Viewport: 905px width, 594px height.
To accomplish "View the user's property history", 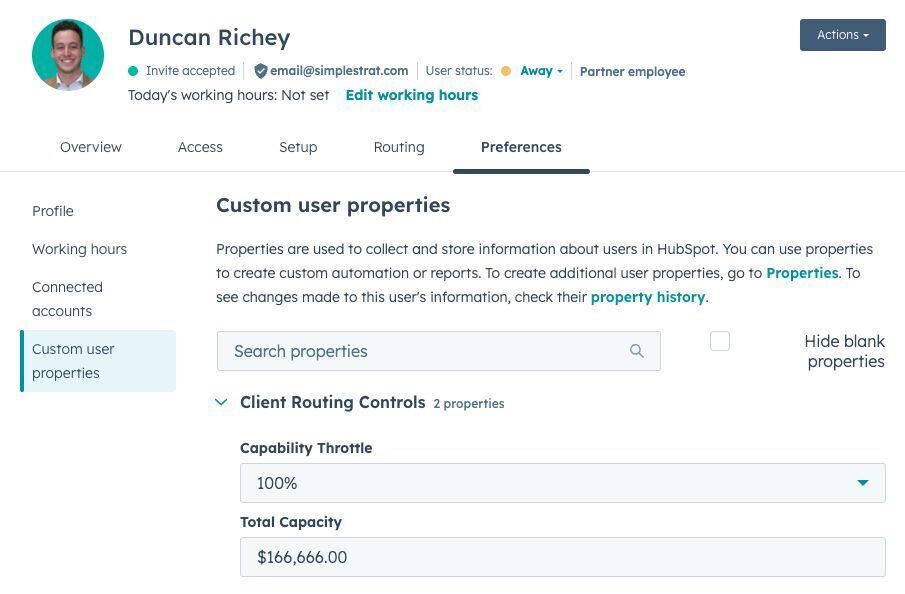I will click(x=647, y=297).
